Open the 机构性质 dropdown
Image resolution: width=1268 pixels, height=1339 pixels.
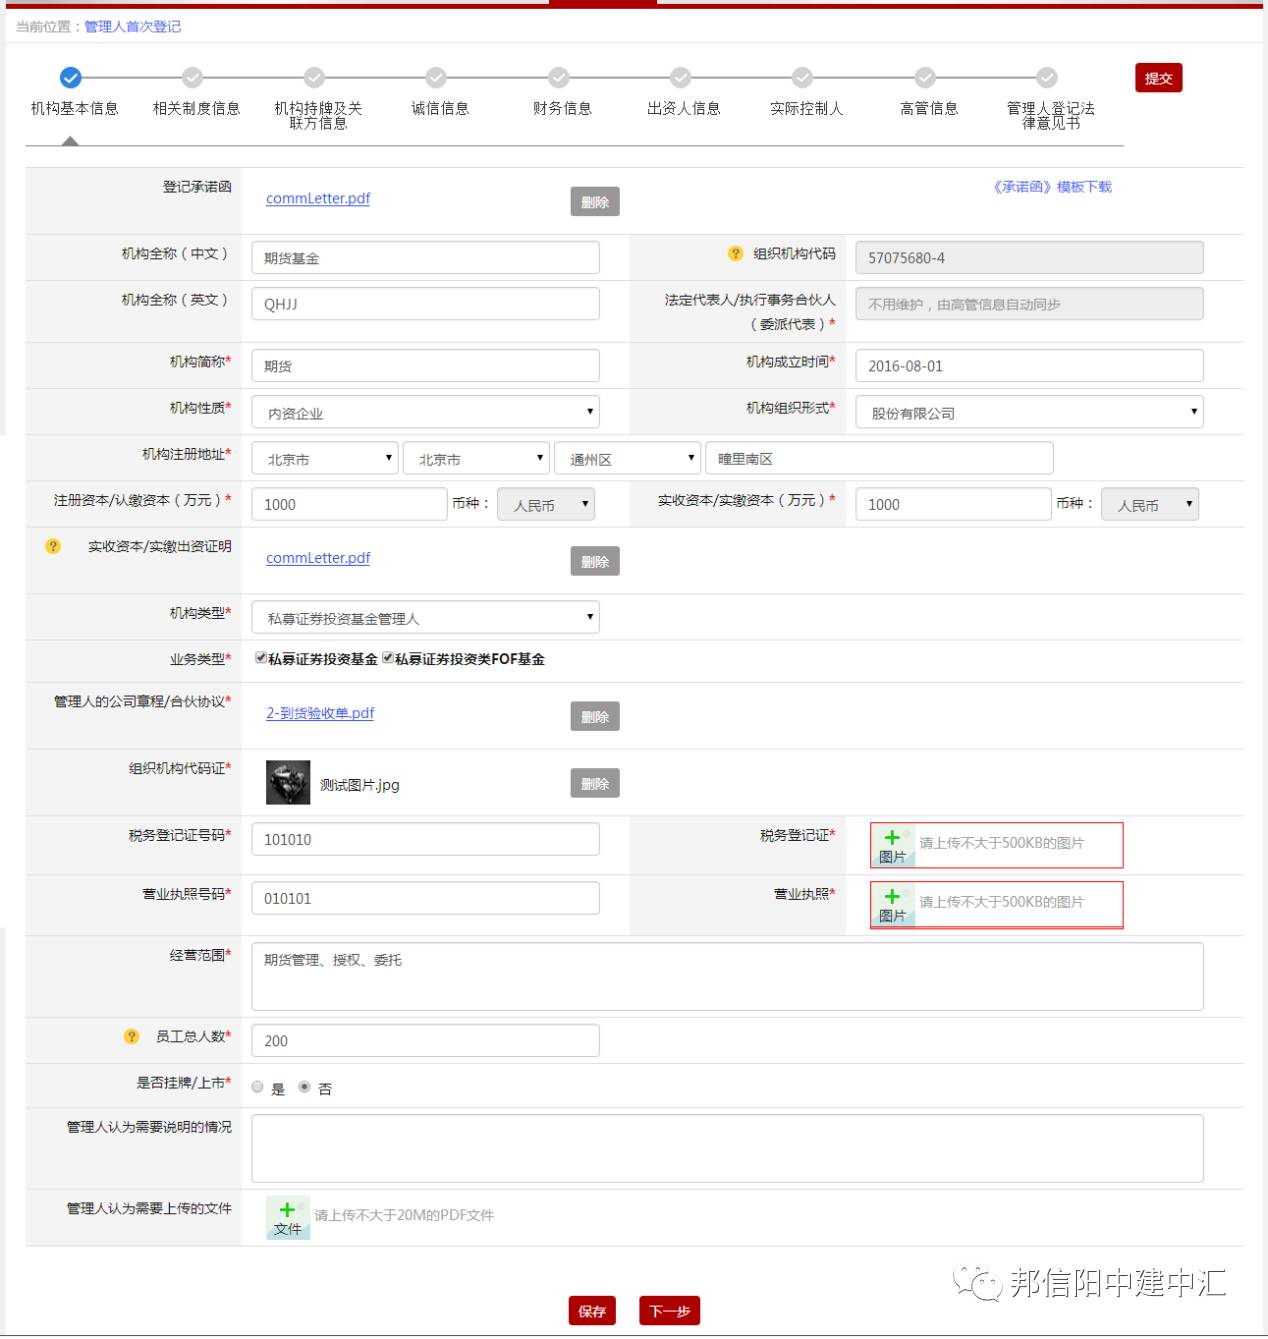point(425,412)
